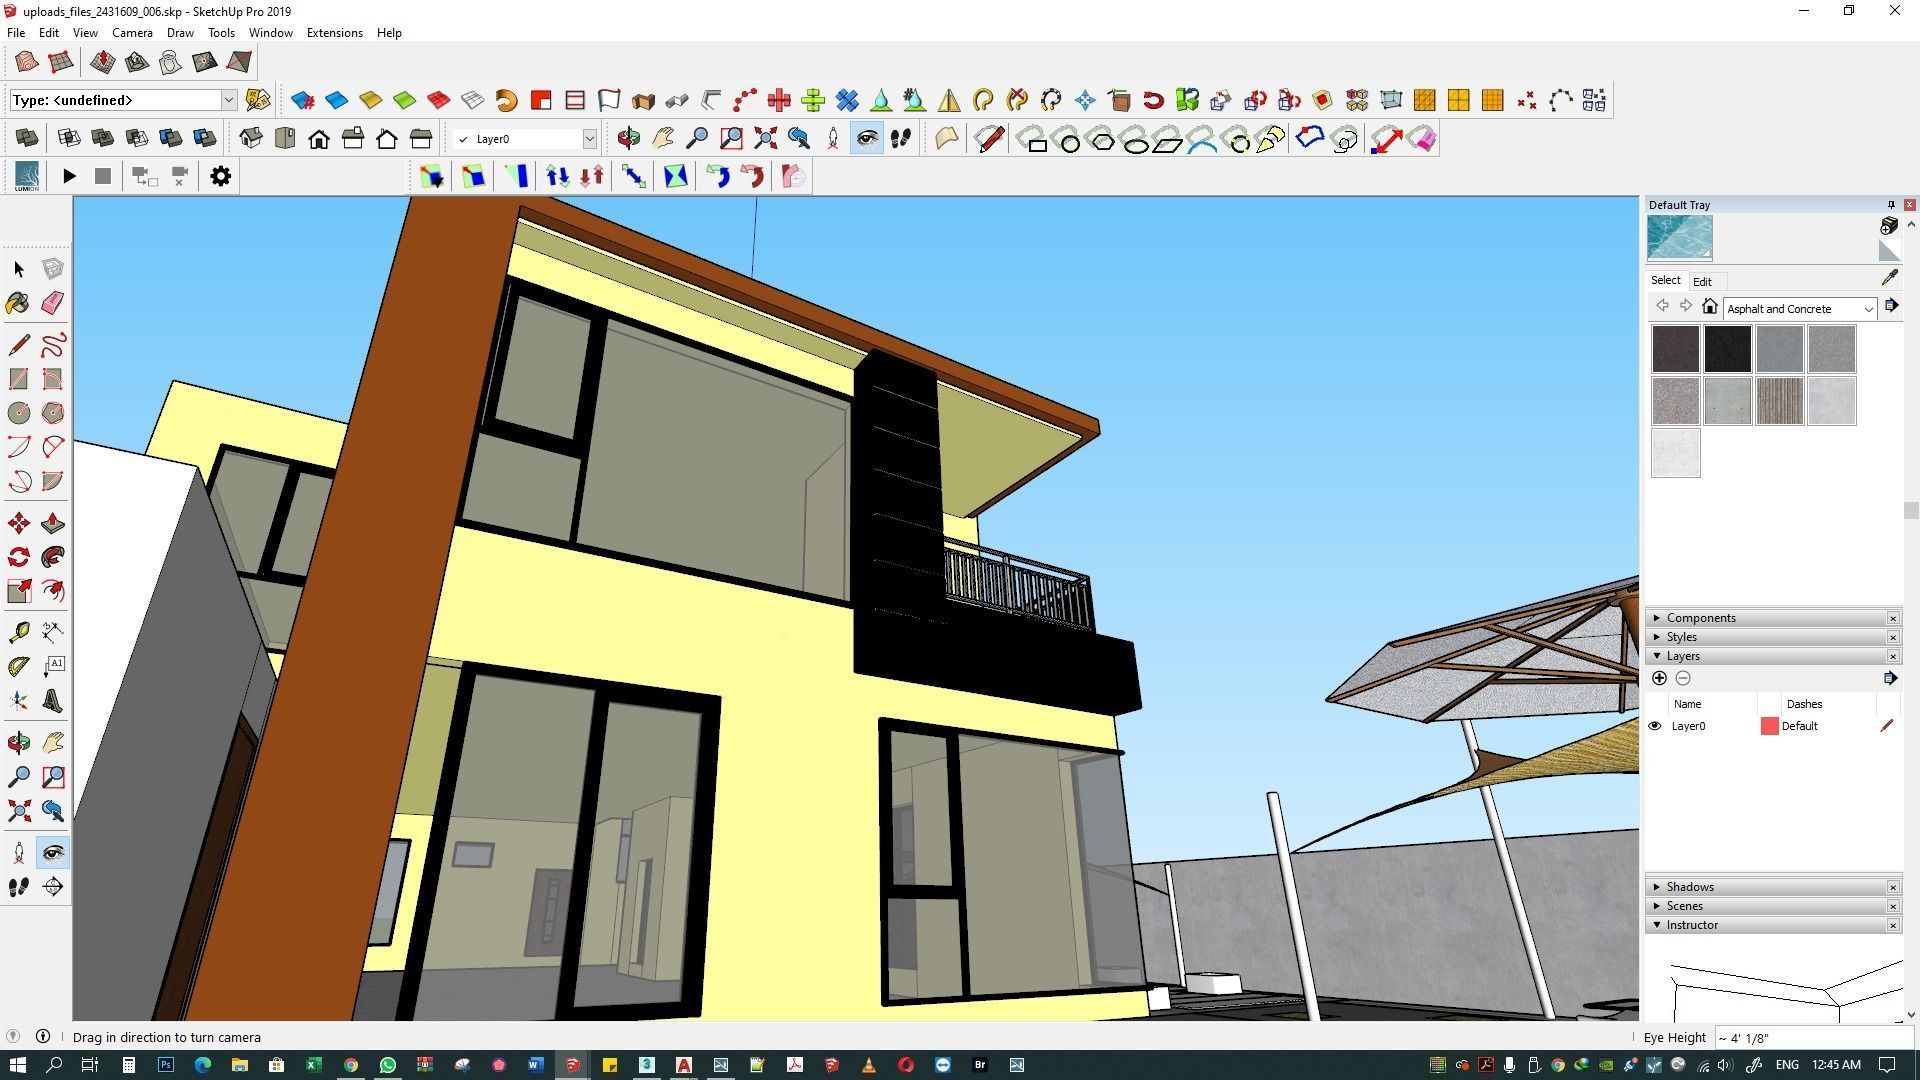Viewport: 1920px width, 1080px height.
Task: Click the Add Layer plus button
Action: coord(1659,679)
